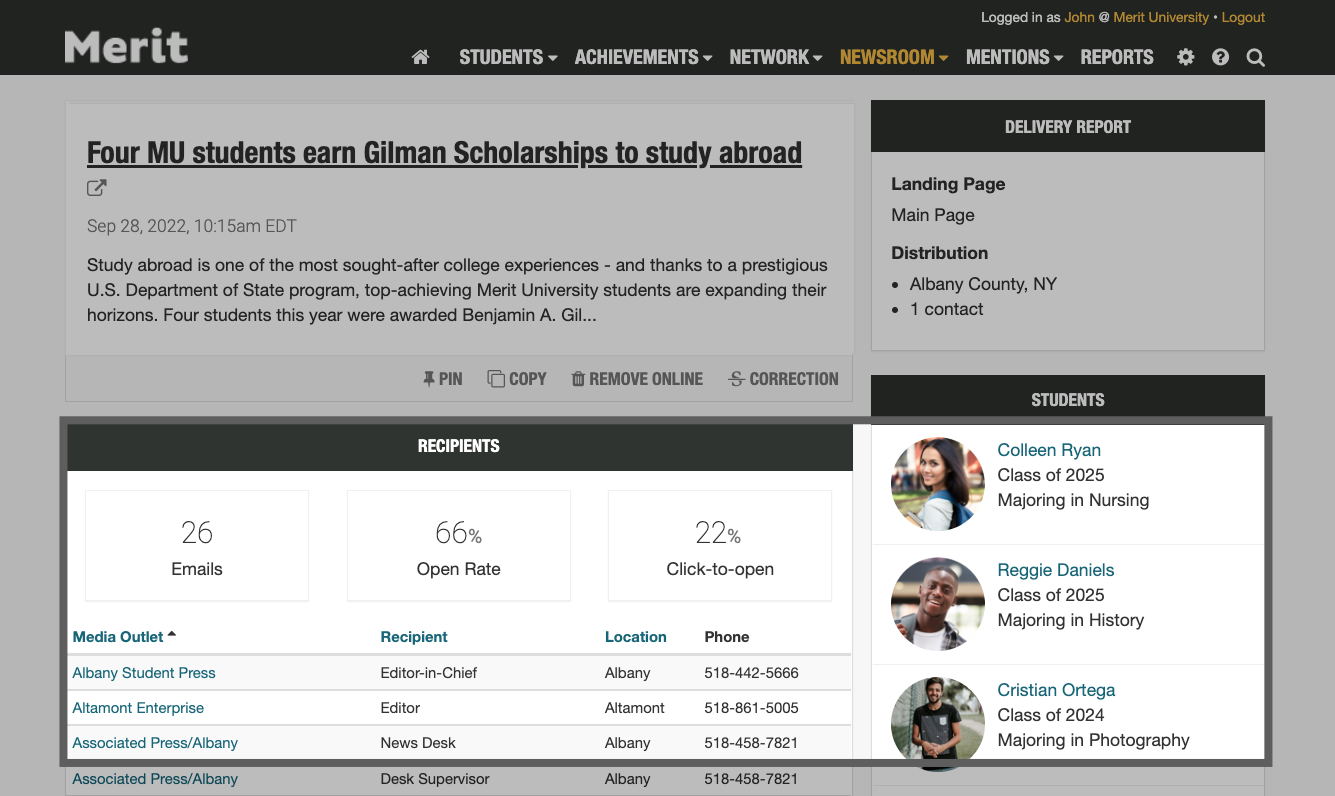Open the Albany Student Press outlet link
Image resolution: width=1335 pixels, height=796 pixels.
pyautogui.click(x=143, y=672)
